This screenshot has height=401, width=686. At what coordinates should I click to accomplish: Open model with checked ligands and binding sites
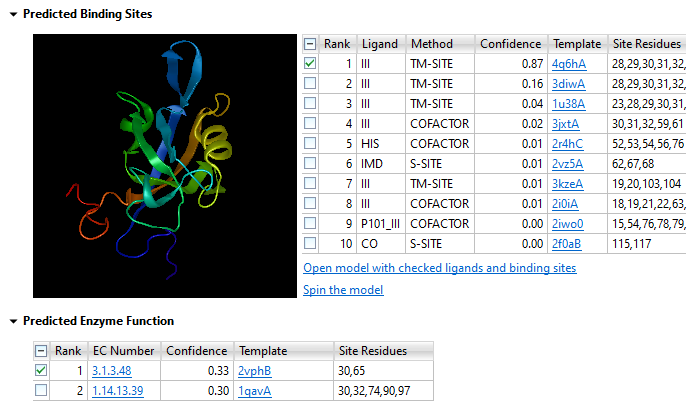pos(440,268)
